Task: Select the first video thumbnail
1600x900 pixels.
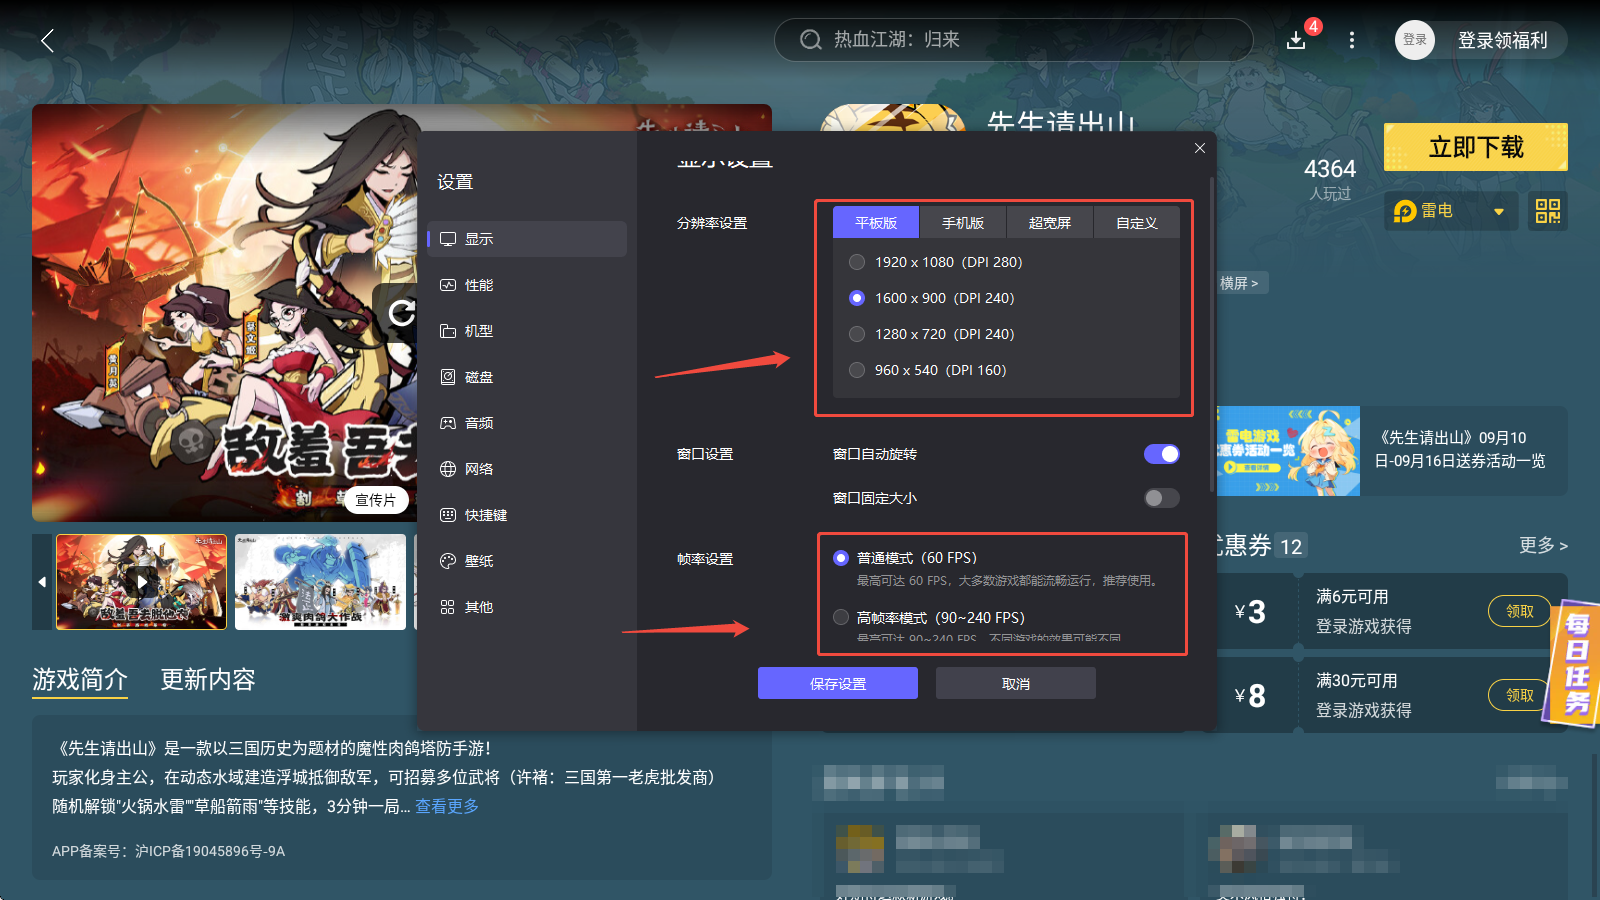Action: click(142, 582)
